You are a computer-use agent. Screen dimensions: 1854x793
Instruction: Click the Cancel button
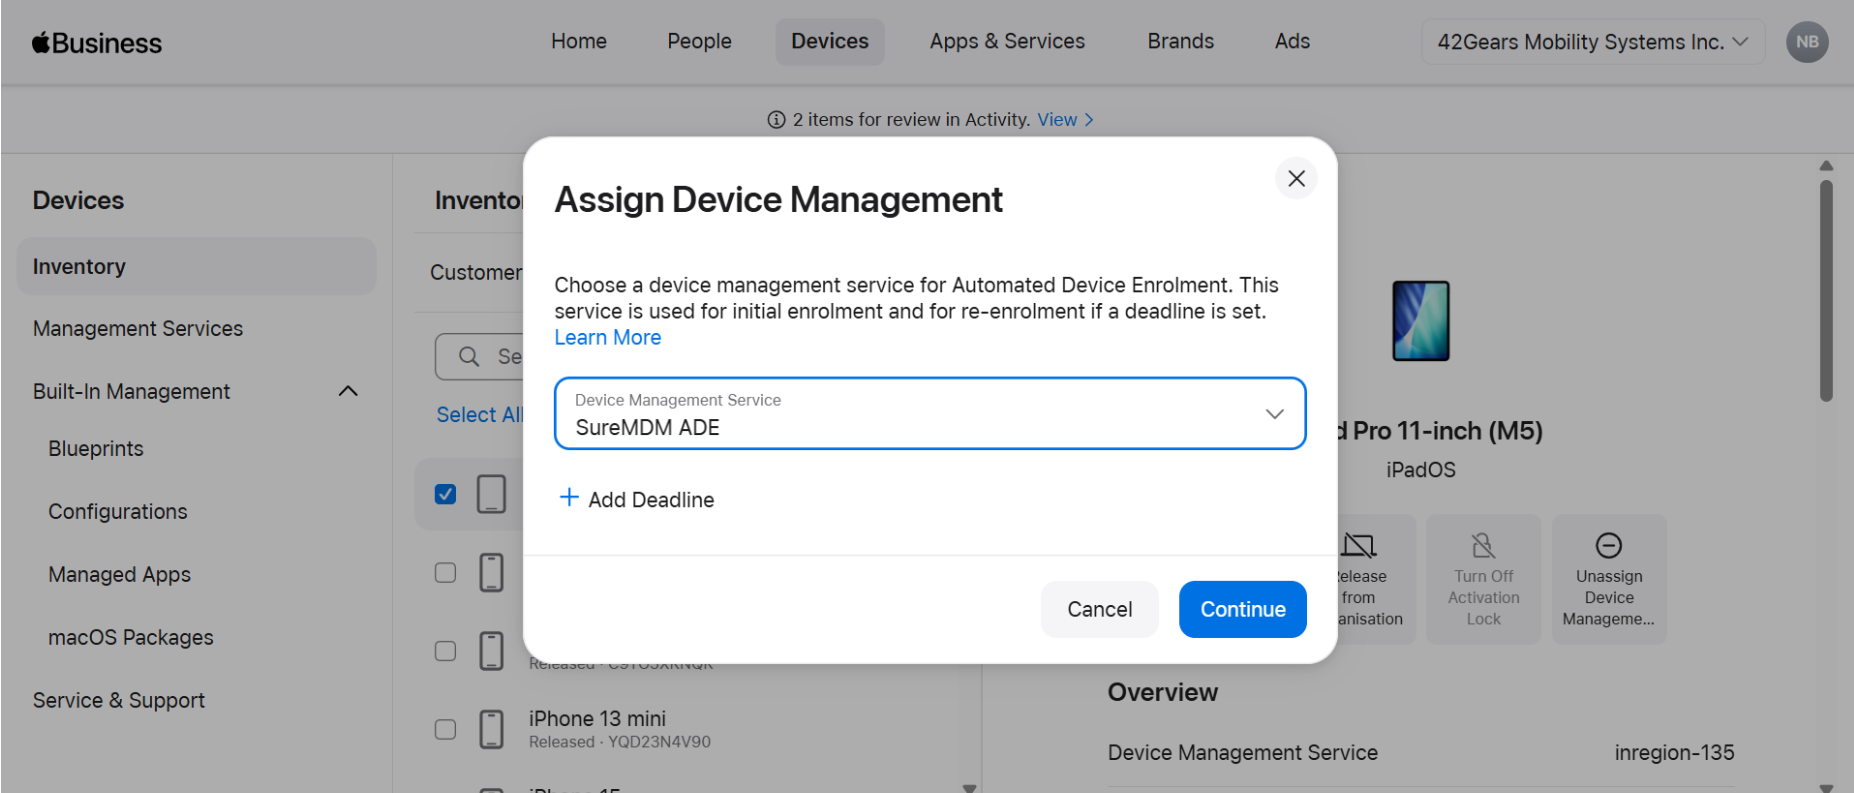(1100, 609)
